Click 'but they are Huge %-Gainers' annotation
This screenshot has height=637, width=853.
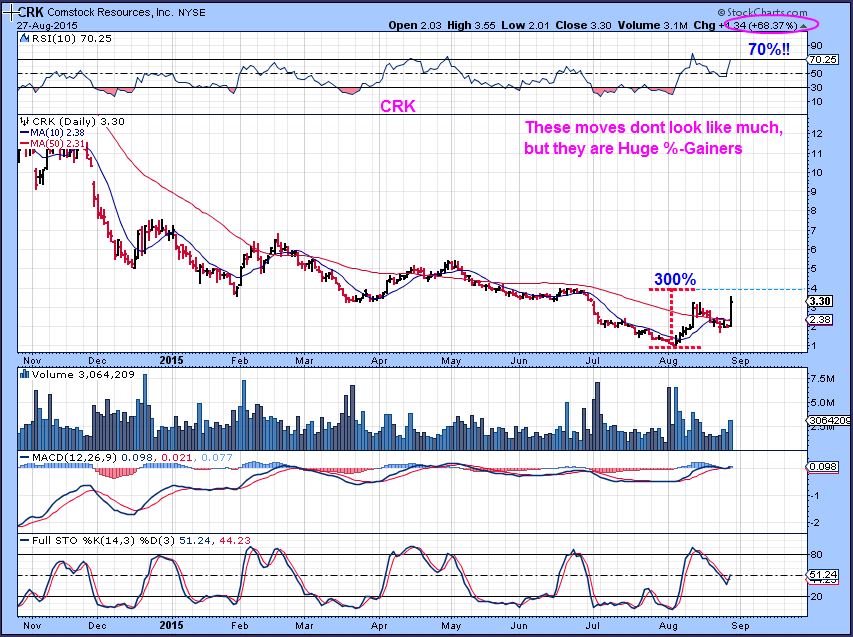click(x=633, y=149)
